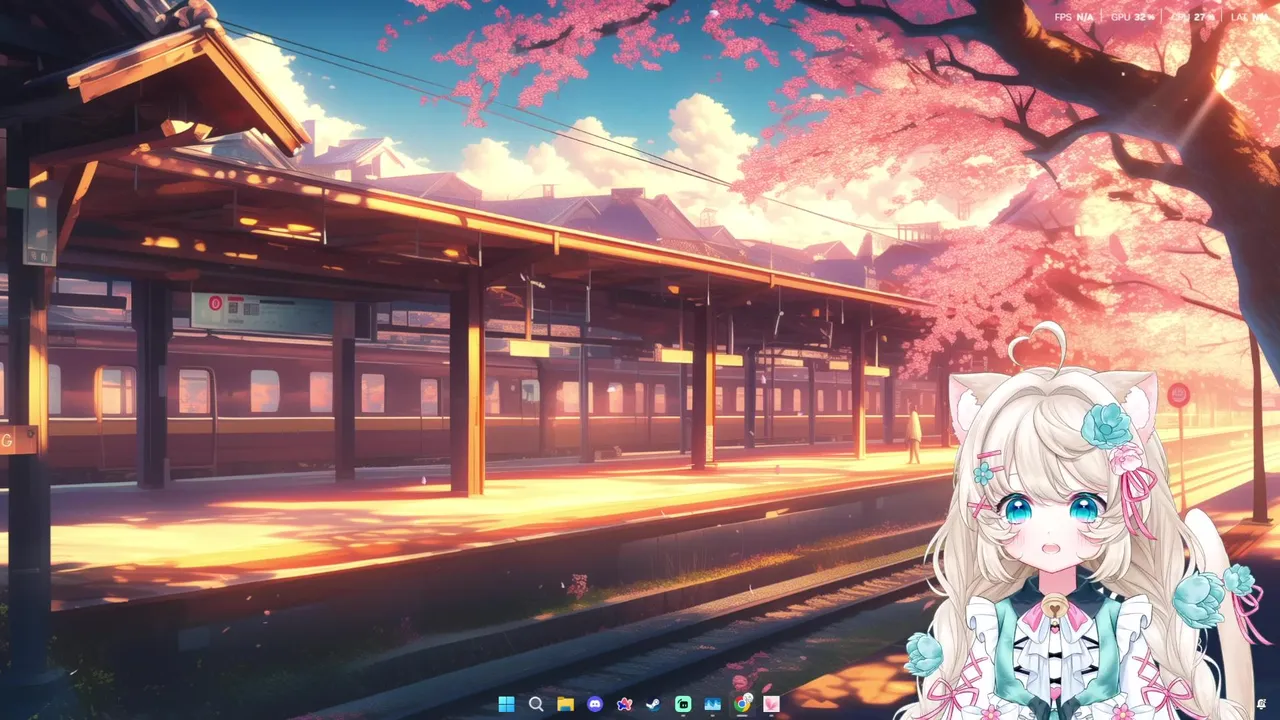Open the blue graph monitor app icon
This screenshot has width=1280, height=720.
713,704
